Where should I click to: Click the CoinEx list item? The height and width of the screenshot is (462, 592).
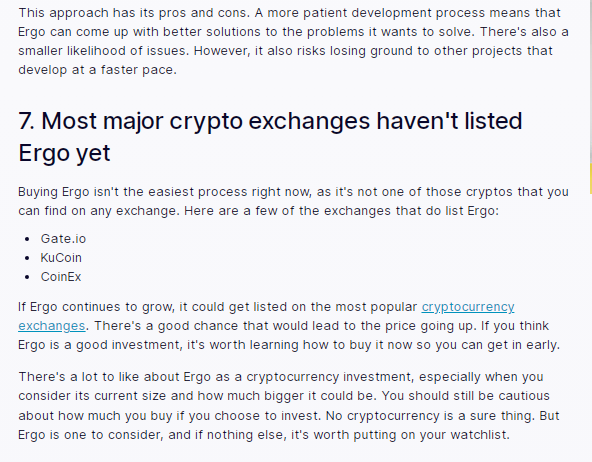click(61, 277)
